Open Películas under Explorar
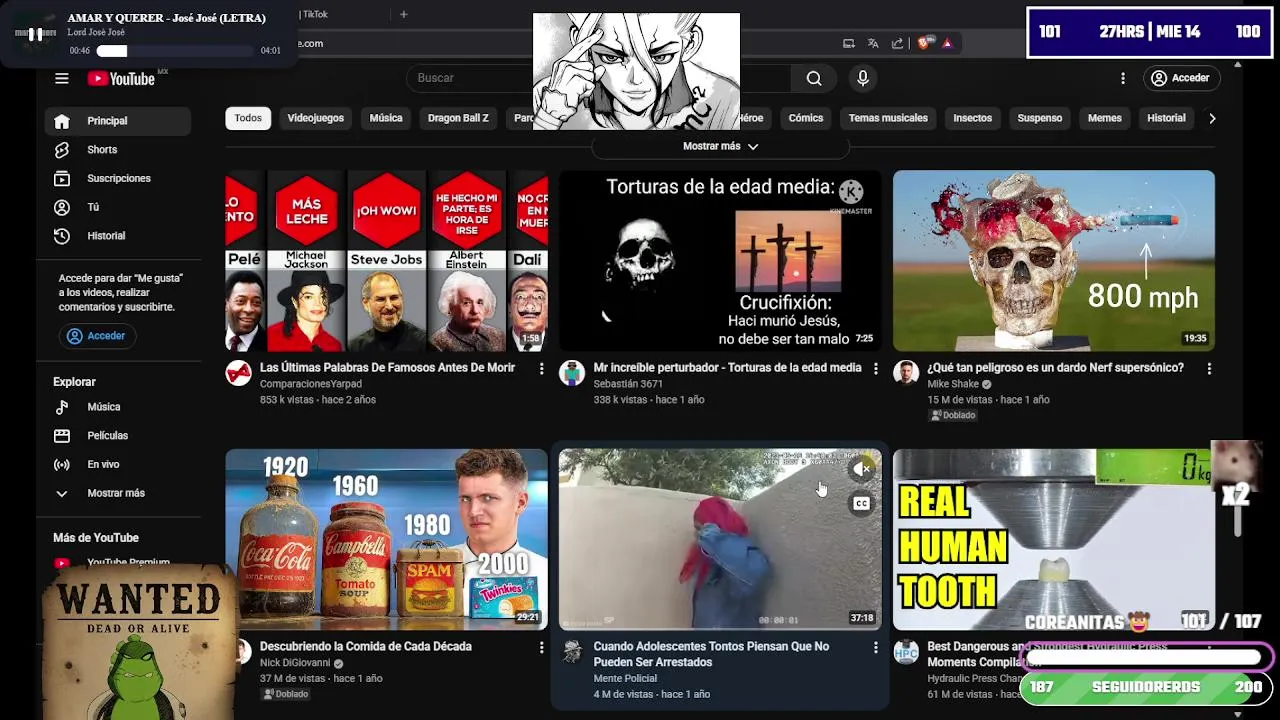 click(118, 436)
